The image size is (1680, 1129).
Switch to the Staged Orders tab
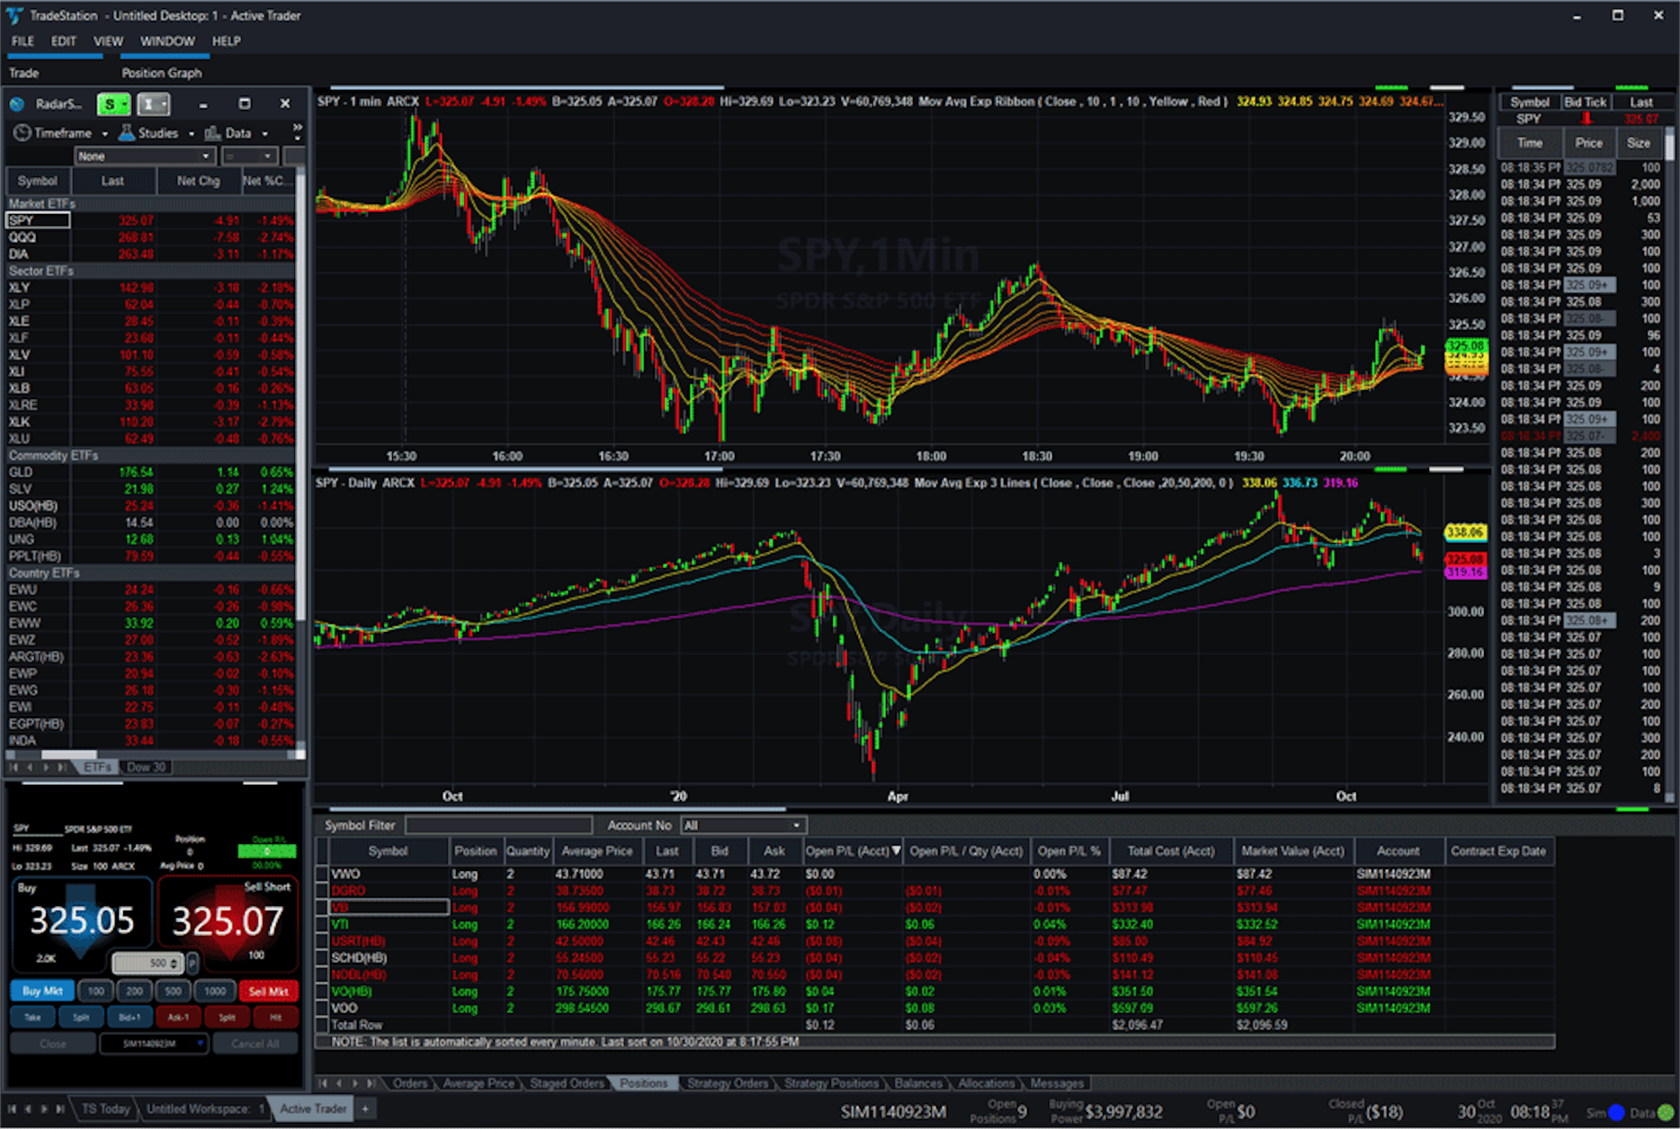tap(567, 1083)
